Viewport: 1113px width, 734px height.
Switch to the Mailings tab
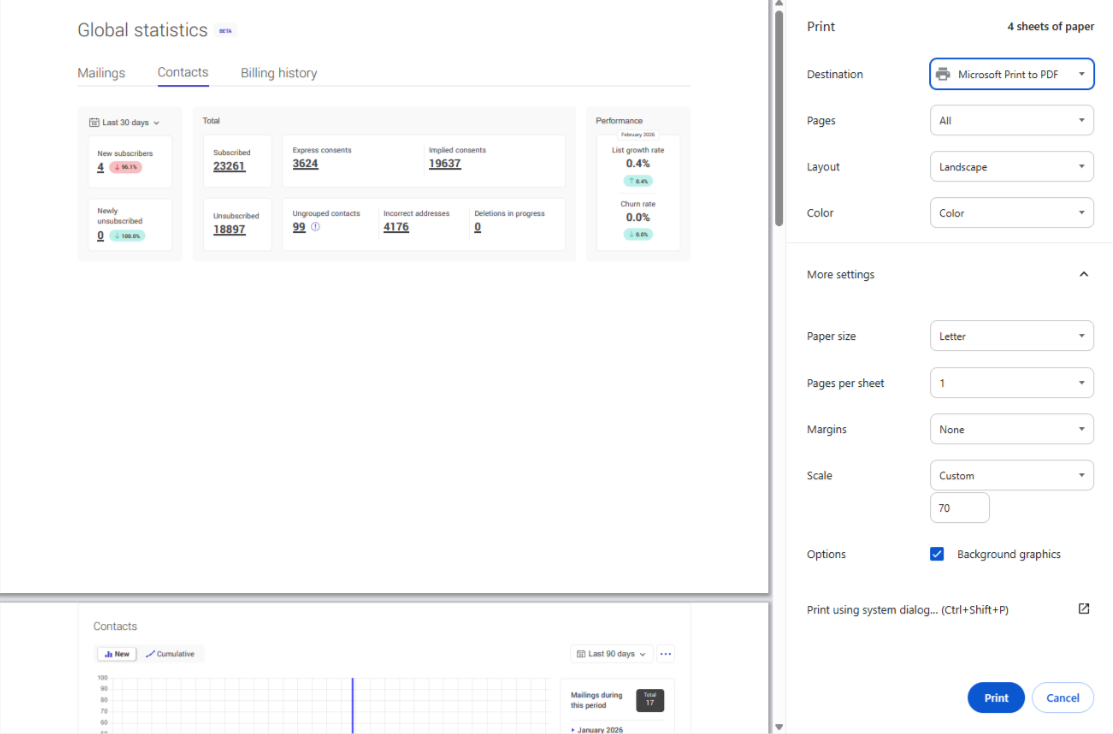(x=100, y=72)
